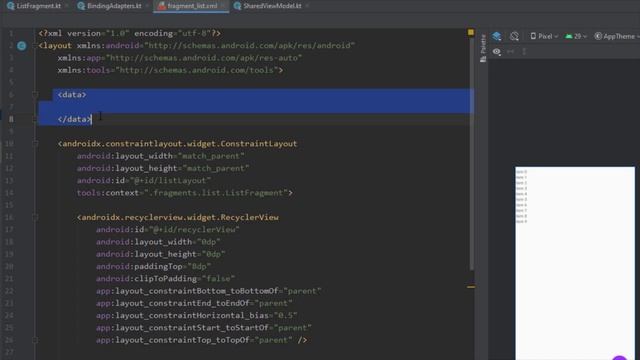Click layout_constraintBottom_toBottomOf attribute
Viewport: 640px width, 360px height.
coord(209,291)
